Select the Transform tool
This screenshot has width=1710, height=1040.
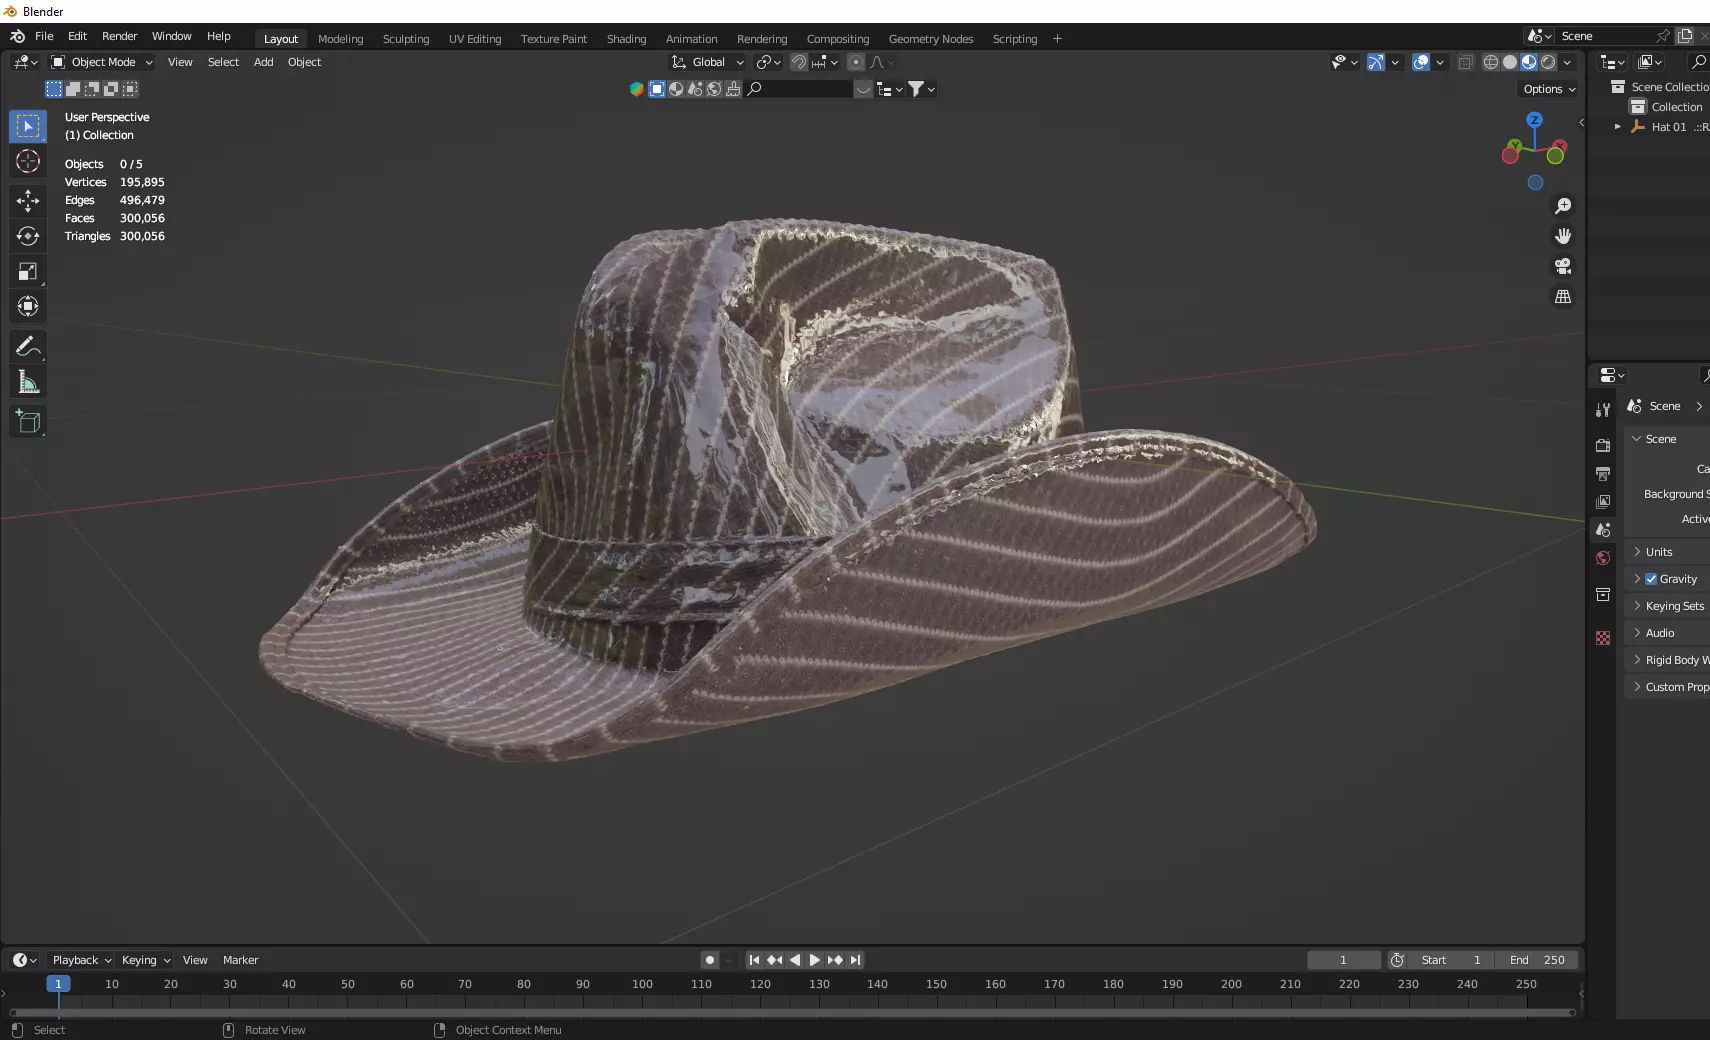point(28,306)
